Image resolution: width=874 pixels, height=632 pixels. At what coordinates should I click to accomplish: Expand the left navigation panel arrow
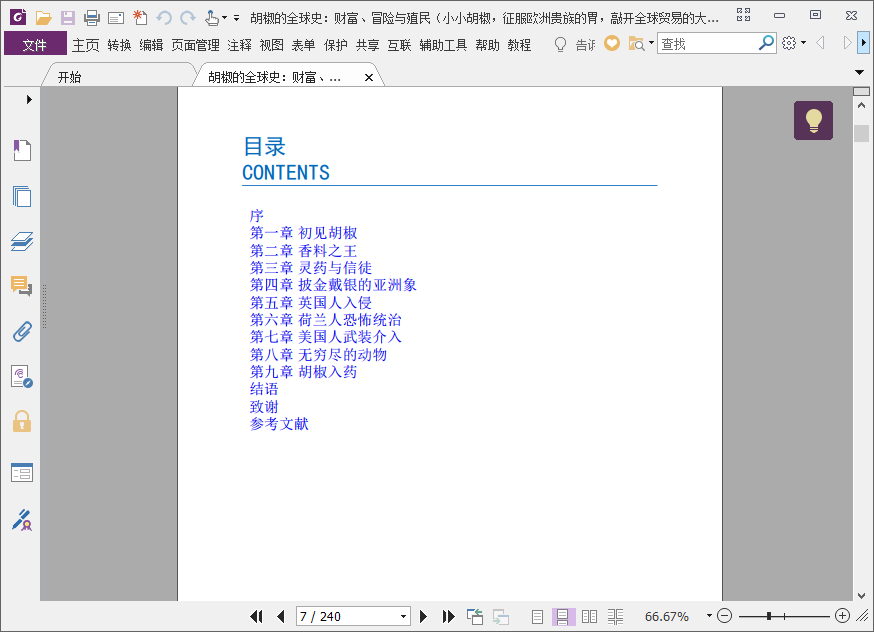pyautogui.click(x=29, y=100)
